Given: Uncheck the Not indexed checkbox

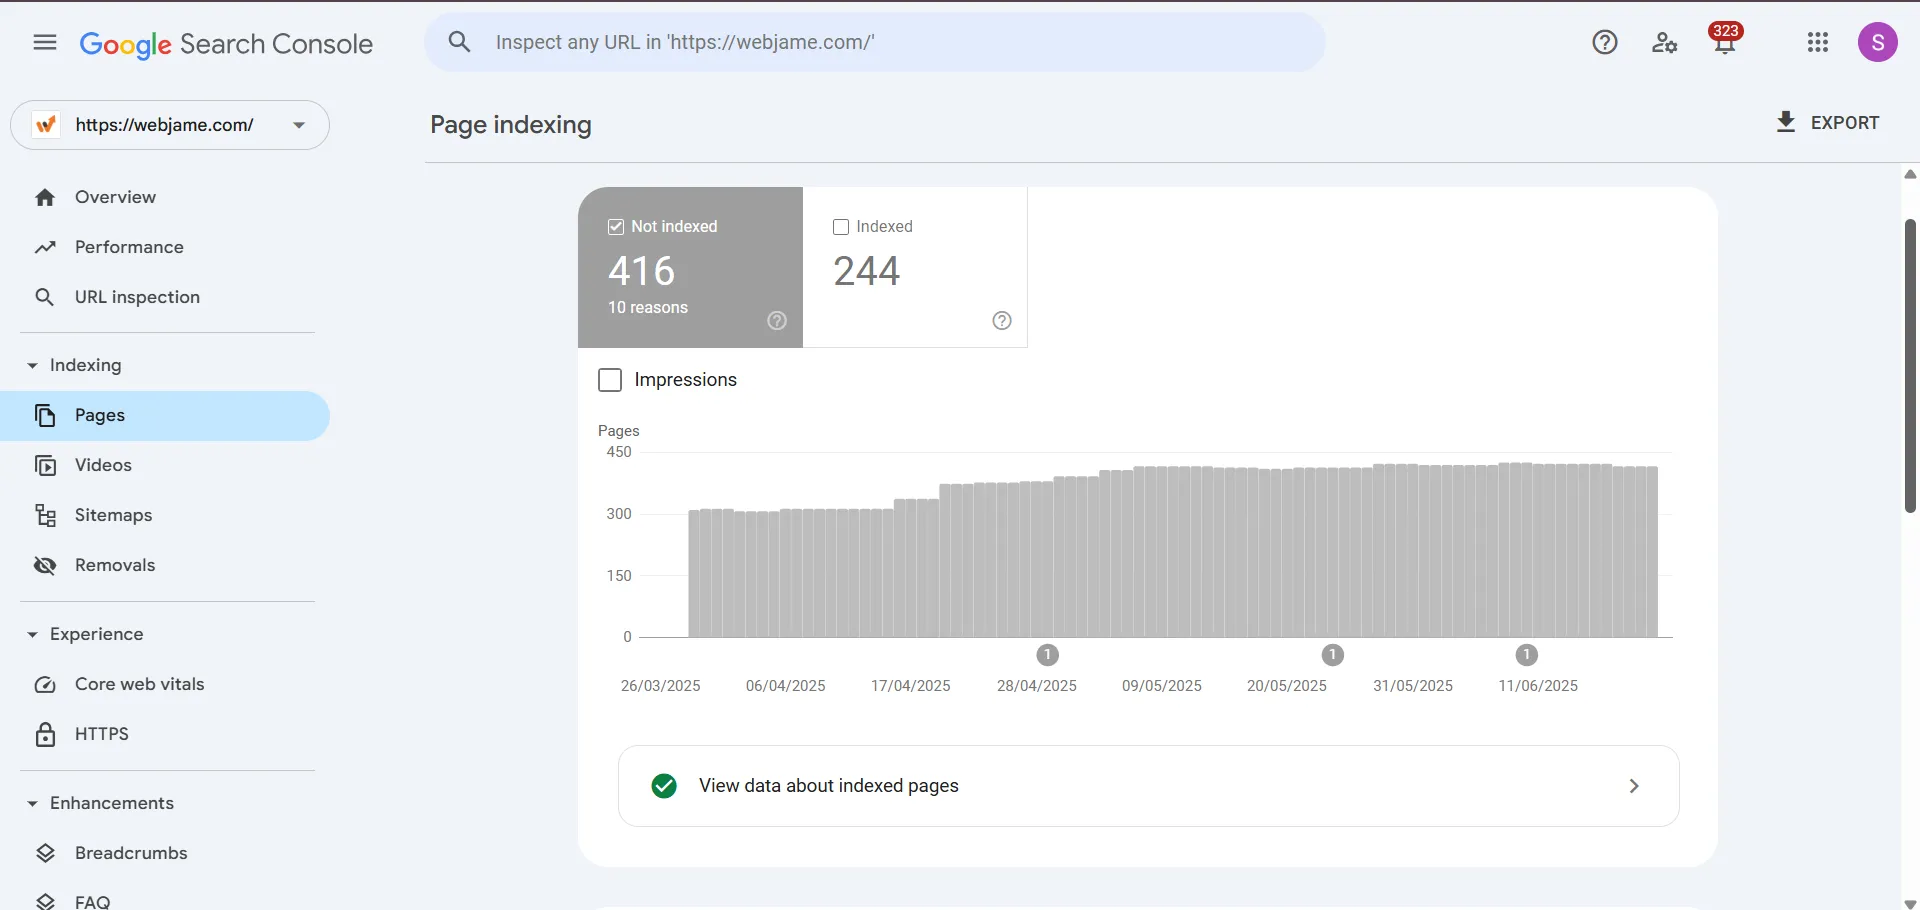Looking at the screenshot, I should tap(616, 227).
